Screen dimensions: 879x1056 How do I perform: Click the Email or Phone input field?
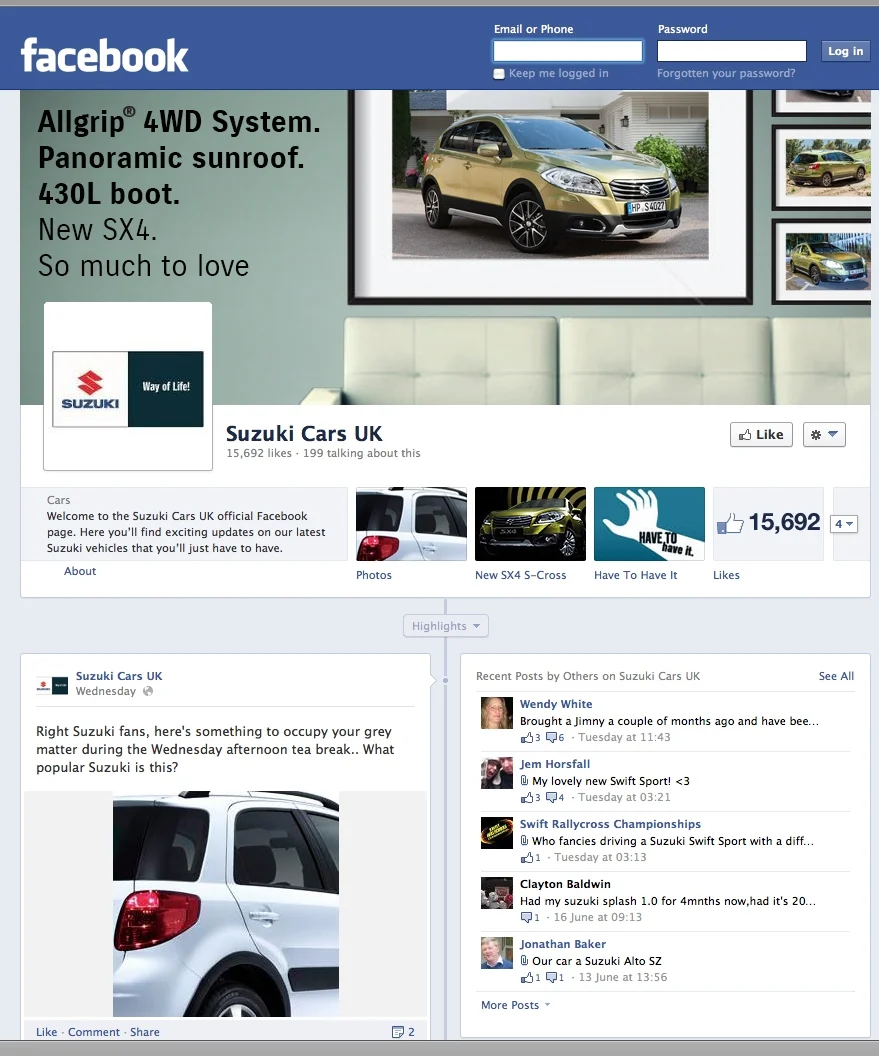[x=567, y=50]
